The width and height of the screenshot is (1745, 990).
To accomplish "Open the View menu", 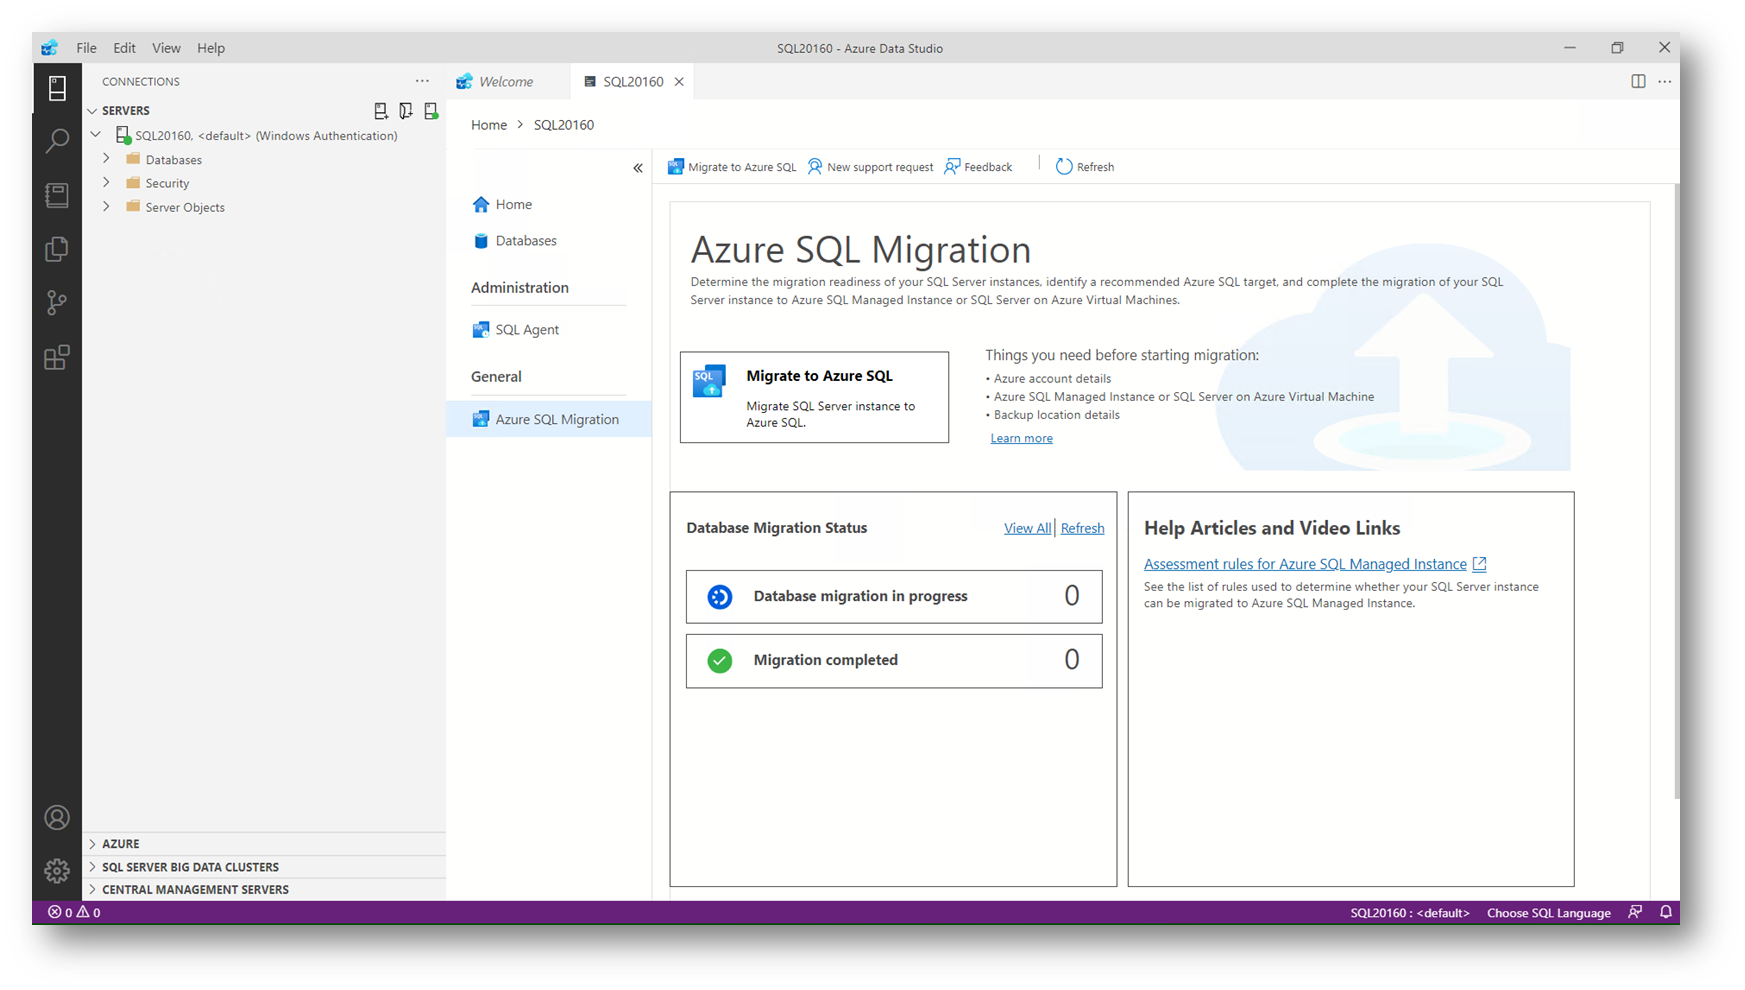I will coord(166,48).
